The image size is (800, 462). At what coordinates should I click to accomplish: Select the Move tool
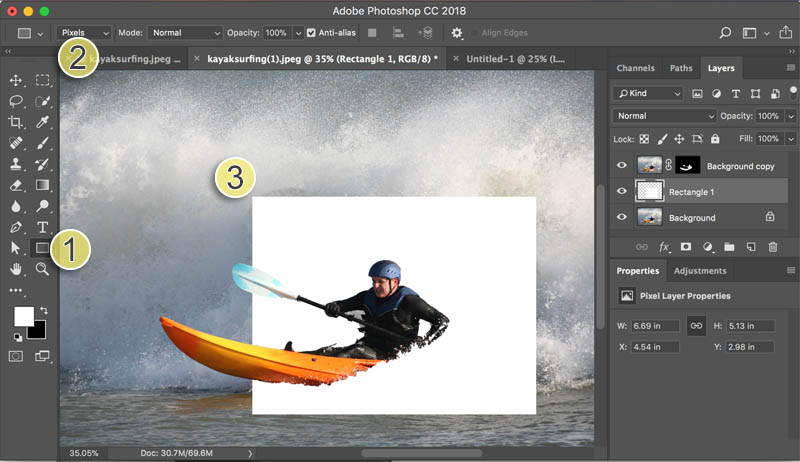coord(16,81)
